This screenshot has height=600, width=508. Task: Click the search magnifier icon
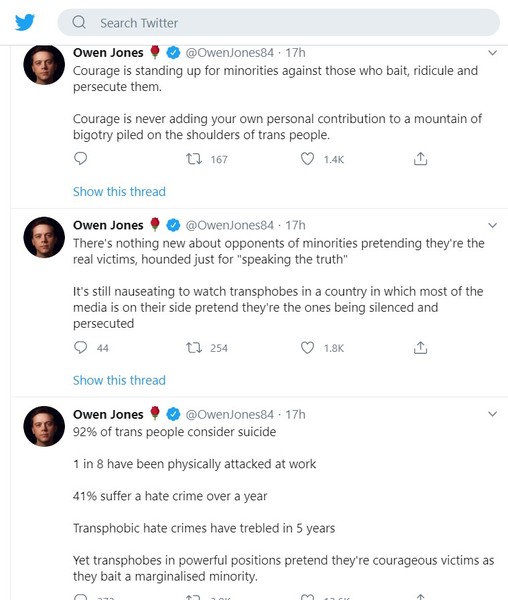79,22
